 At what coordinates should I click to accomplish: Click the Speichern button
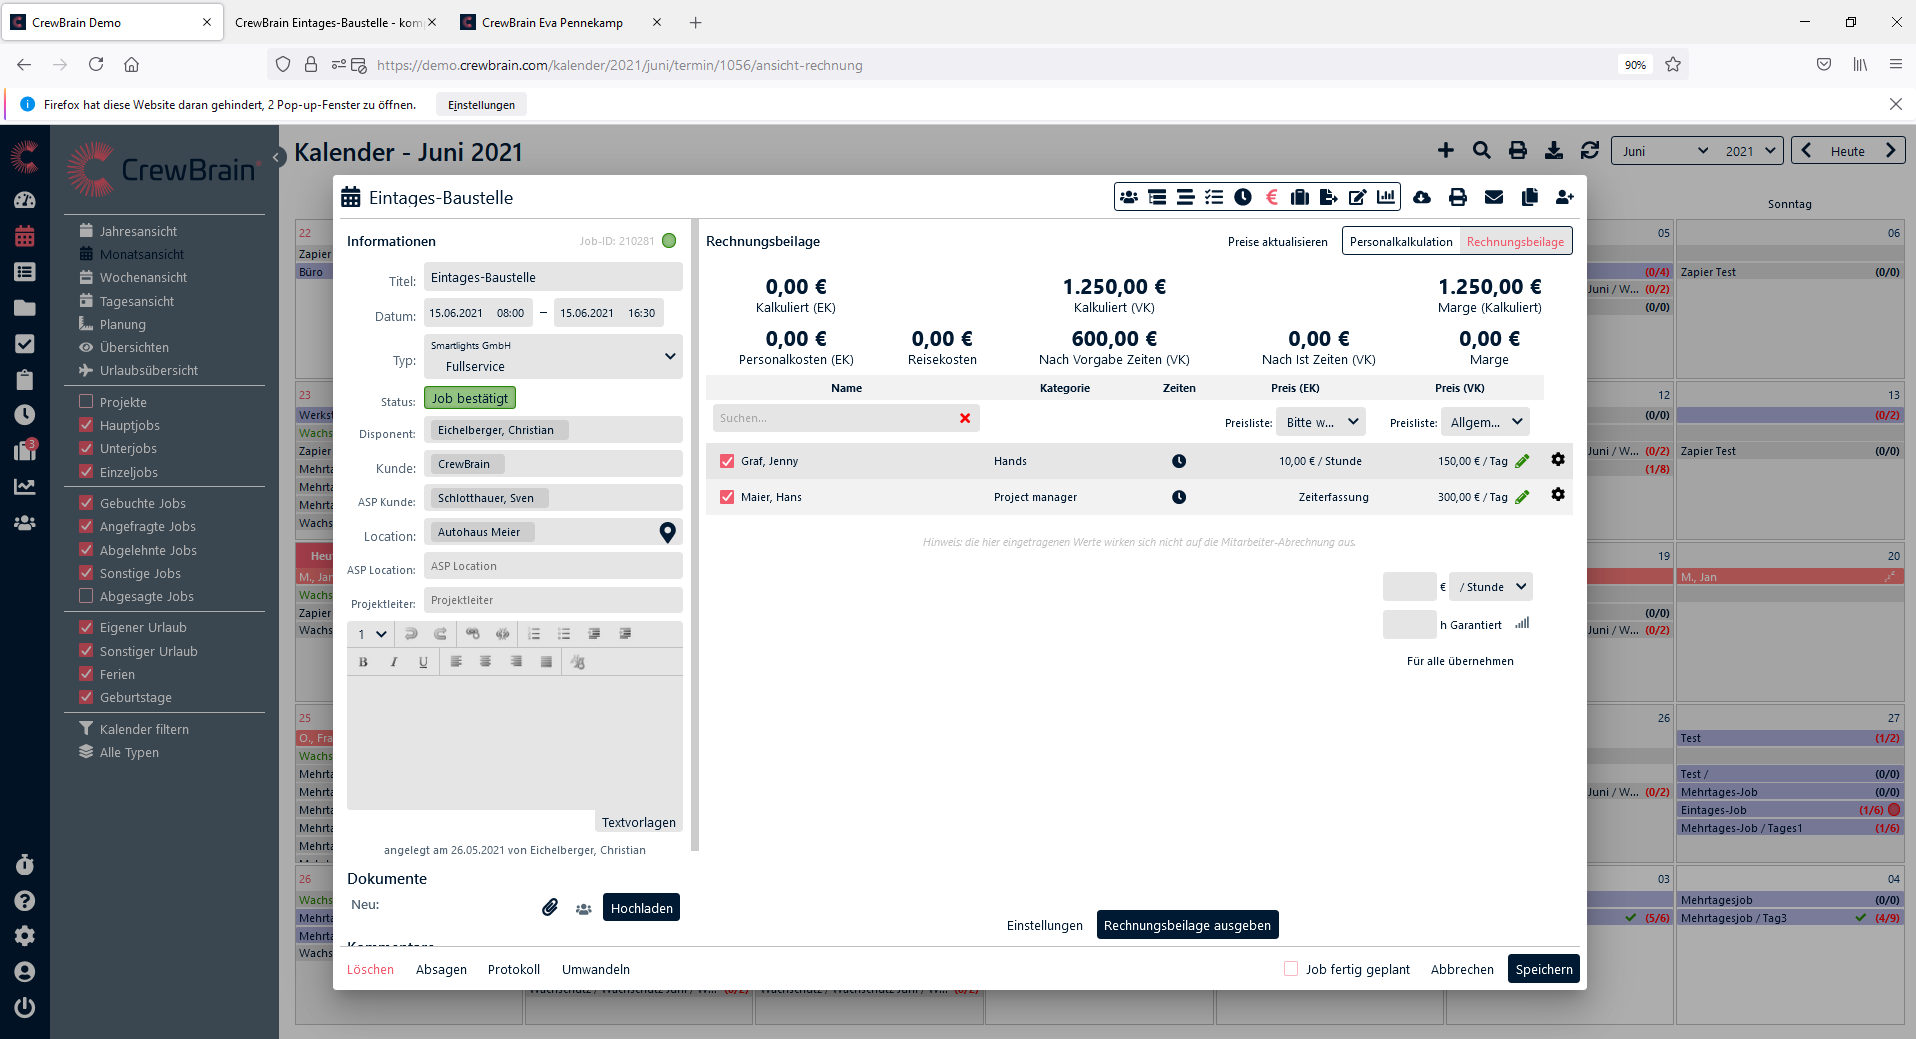pyautogui.click(x=1543, y=969)
